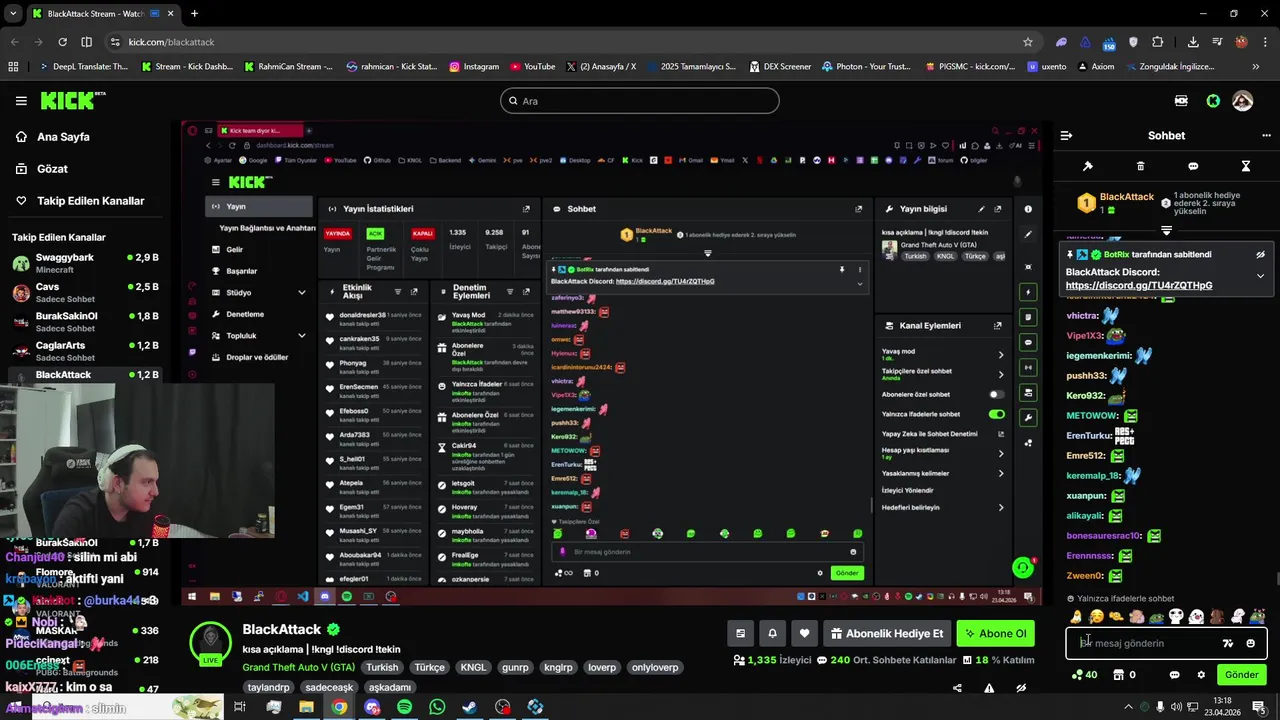Screen dimensions: 1280x720
Task: Click the chat bubble icon next to the gear
Action: click(1174, 675)
